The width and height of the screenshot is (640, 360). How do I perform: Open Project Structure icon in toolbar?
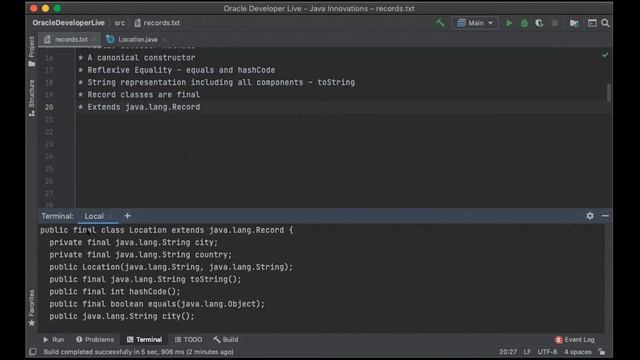574,23
